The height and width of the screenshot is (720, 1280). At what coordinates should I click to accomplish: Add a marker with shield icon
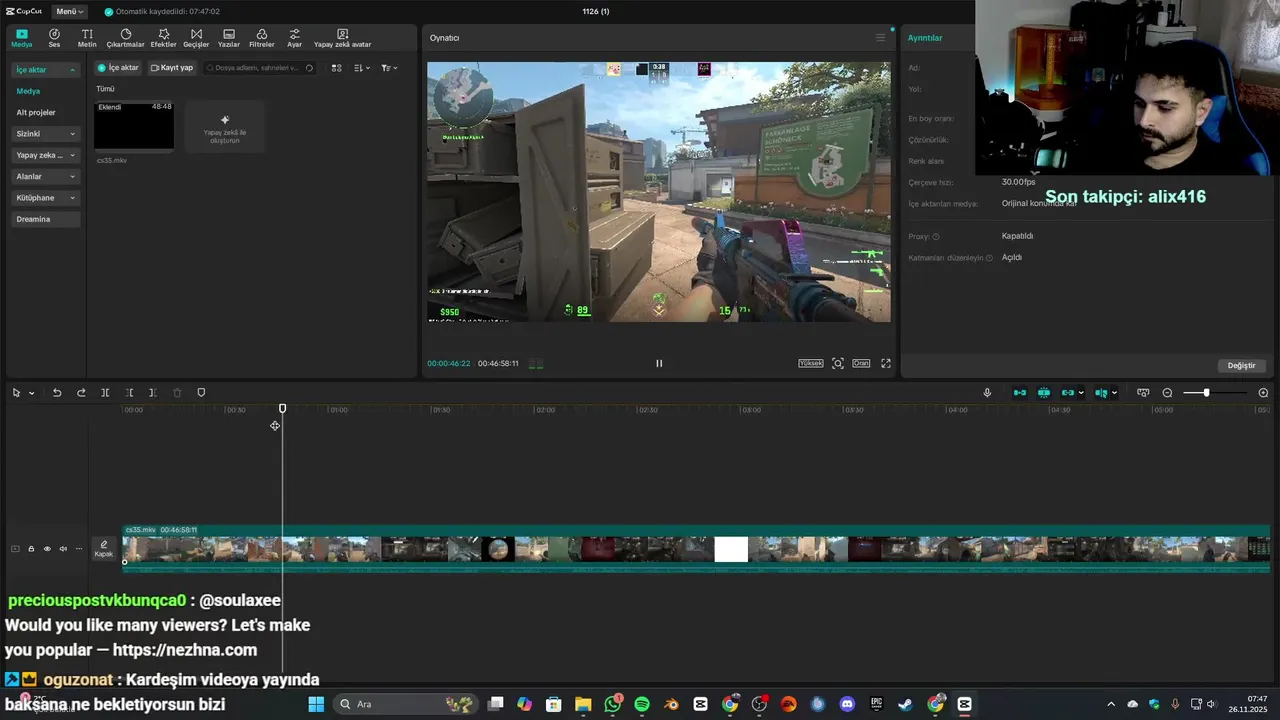coord(201,393)
